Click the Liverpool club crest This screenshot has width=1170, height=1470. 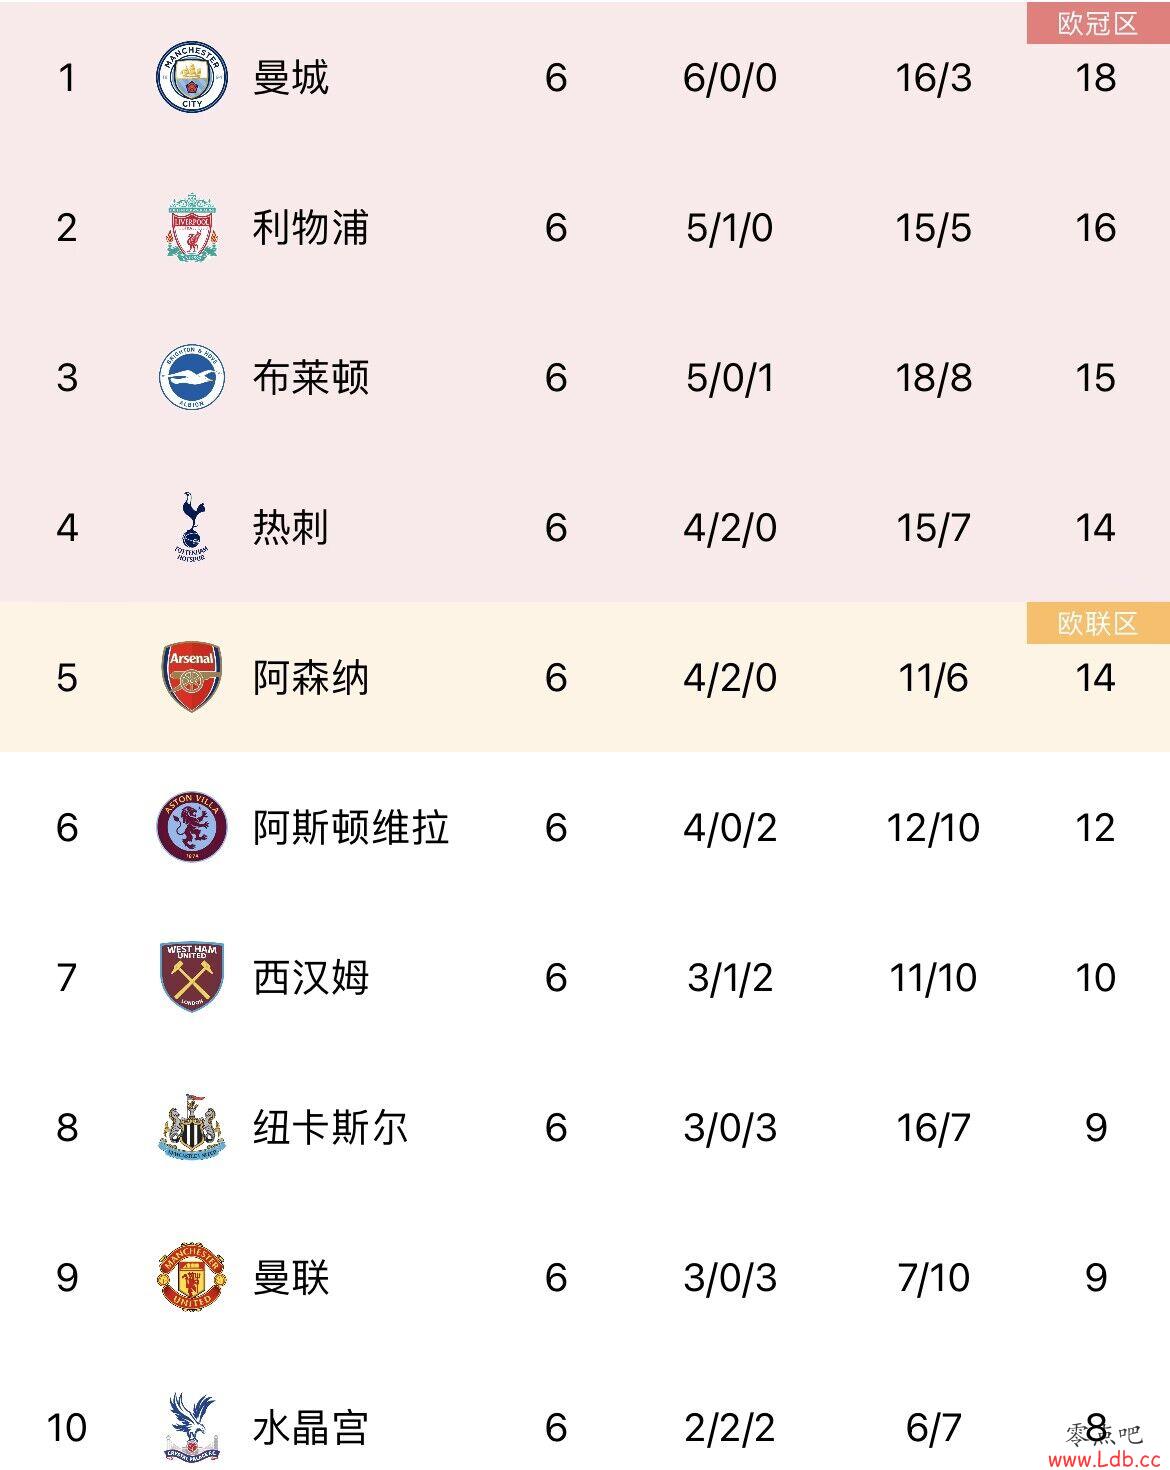(191, 227)
